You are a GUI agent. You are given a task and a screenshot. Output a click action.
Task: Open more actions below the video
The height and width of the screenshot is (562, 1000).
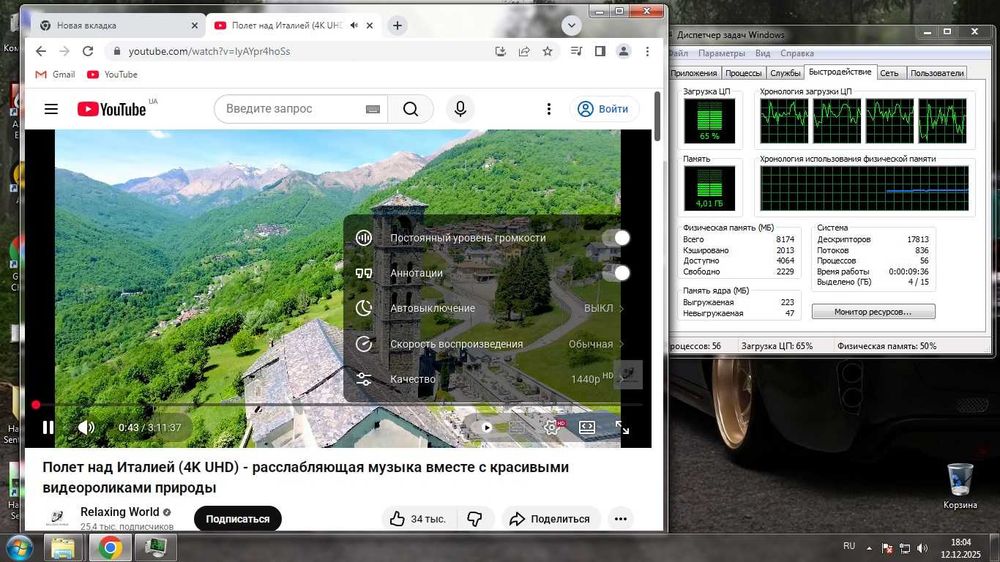(621, 519)
